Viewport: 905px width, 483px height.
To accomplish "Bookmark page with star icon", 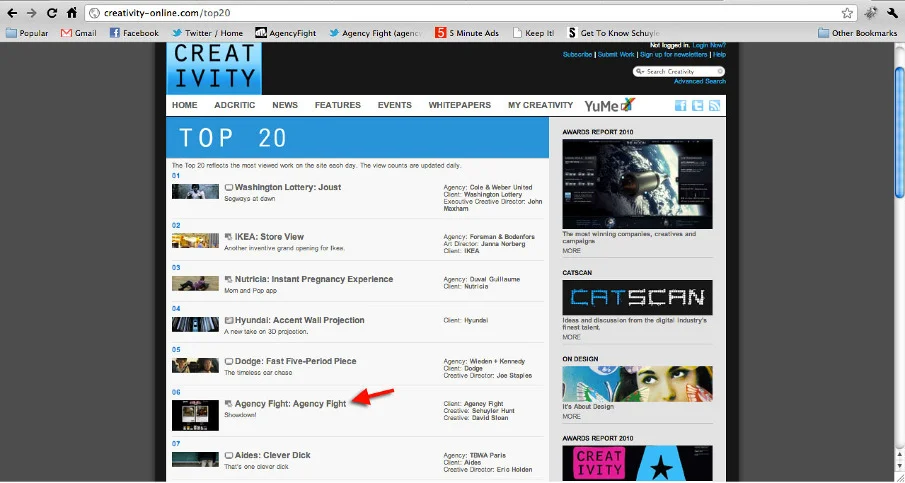I will 847,13.
